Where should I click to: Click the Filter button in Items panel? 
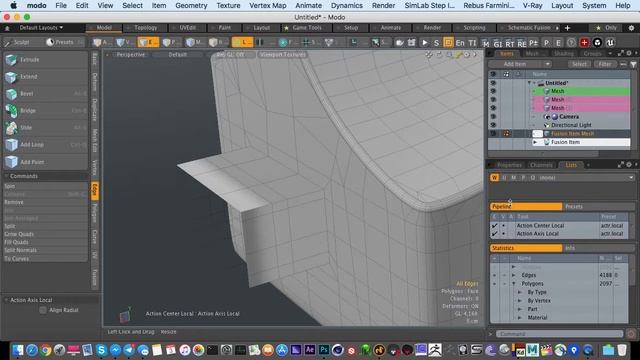pyautogui.click(x=604, y=64)
